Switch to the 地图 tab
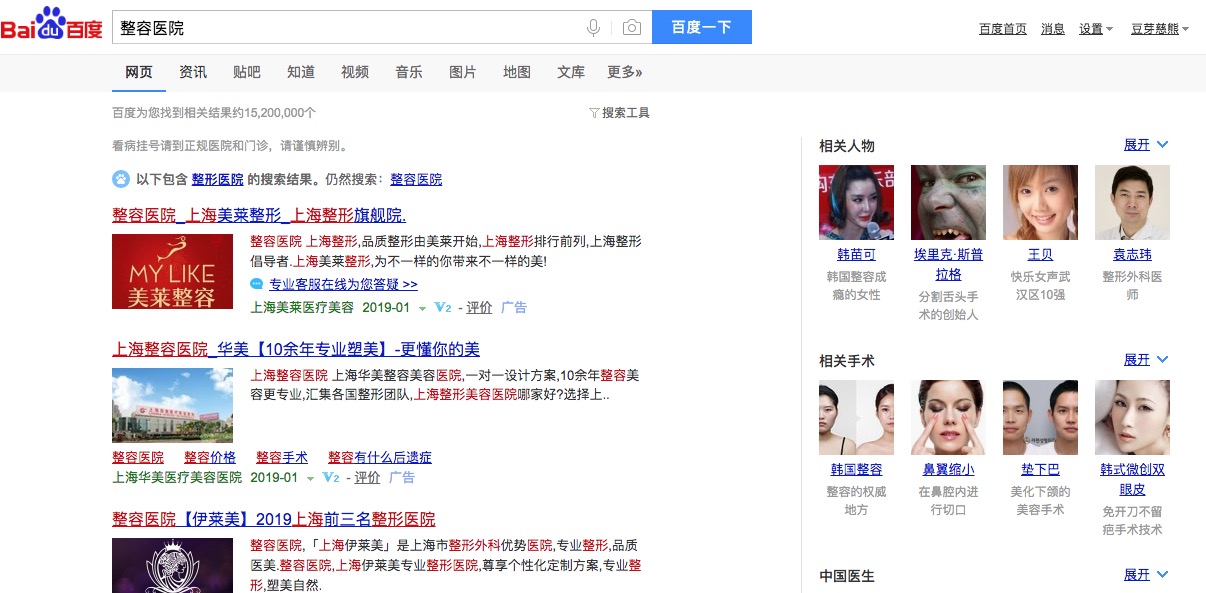The image size is (1206, 593). [517, 72]
